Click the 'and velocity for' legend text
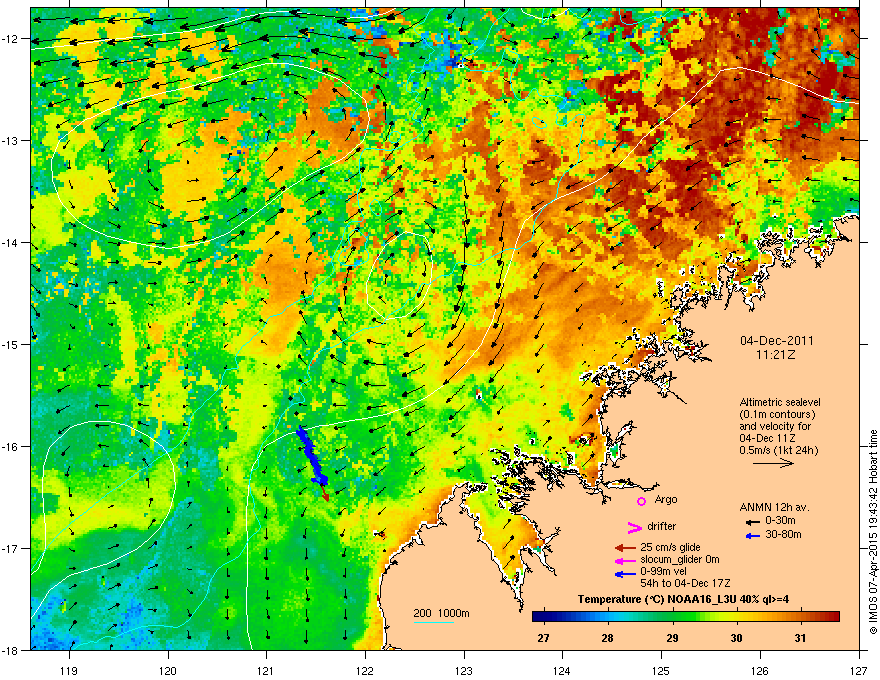 [x=775, y=426]
